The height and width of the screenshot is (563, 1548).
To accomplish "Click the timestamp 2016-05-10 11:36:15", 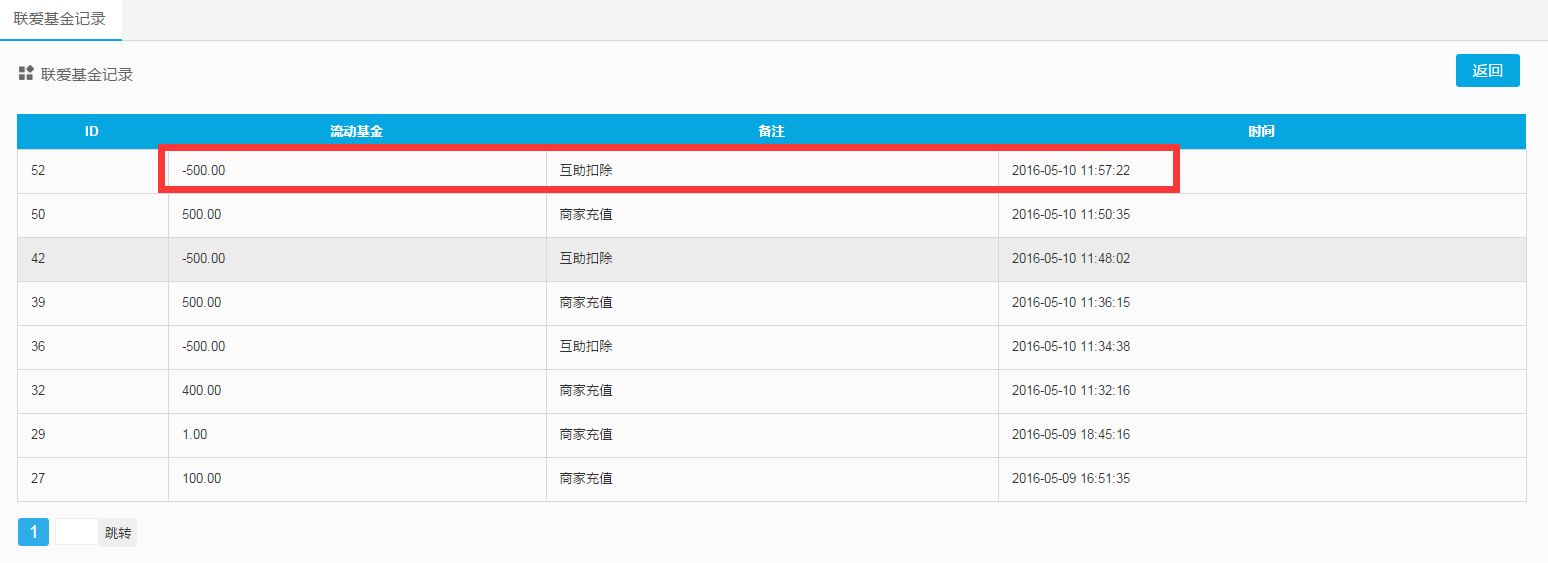I will click(1070, 303).
